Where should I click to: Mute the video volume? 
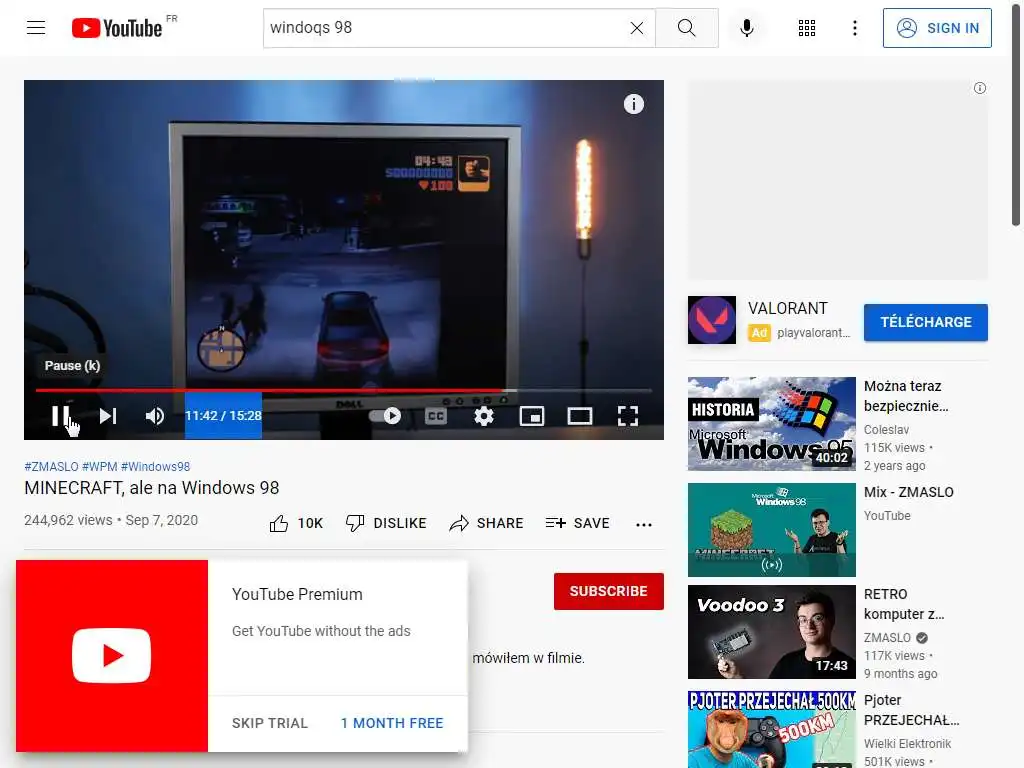pos(155,416)
